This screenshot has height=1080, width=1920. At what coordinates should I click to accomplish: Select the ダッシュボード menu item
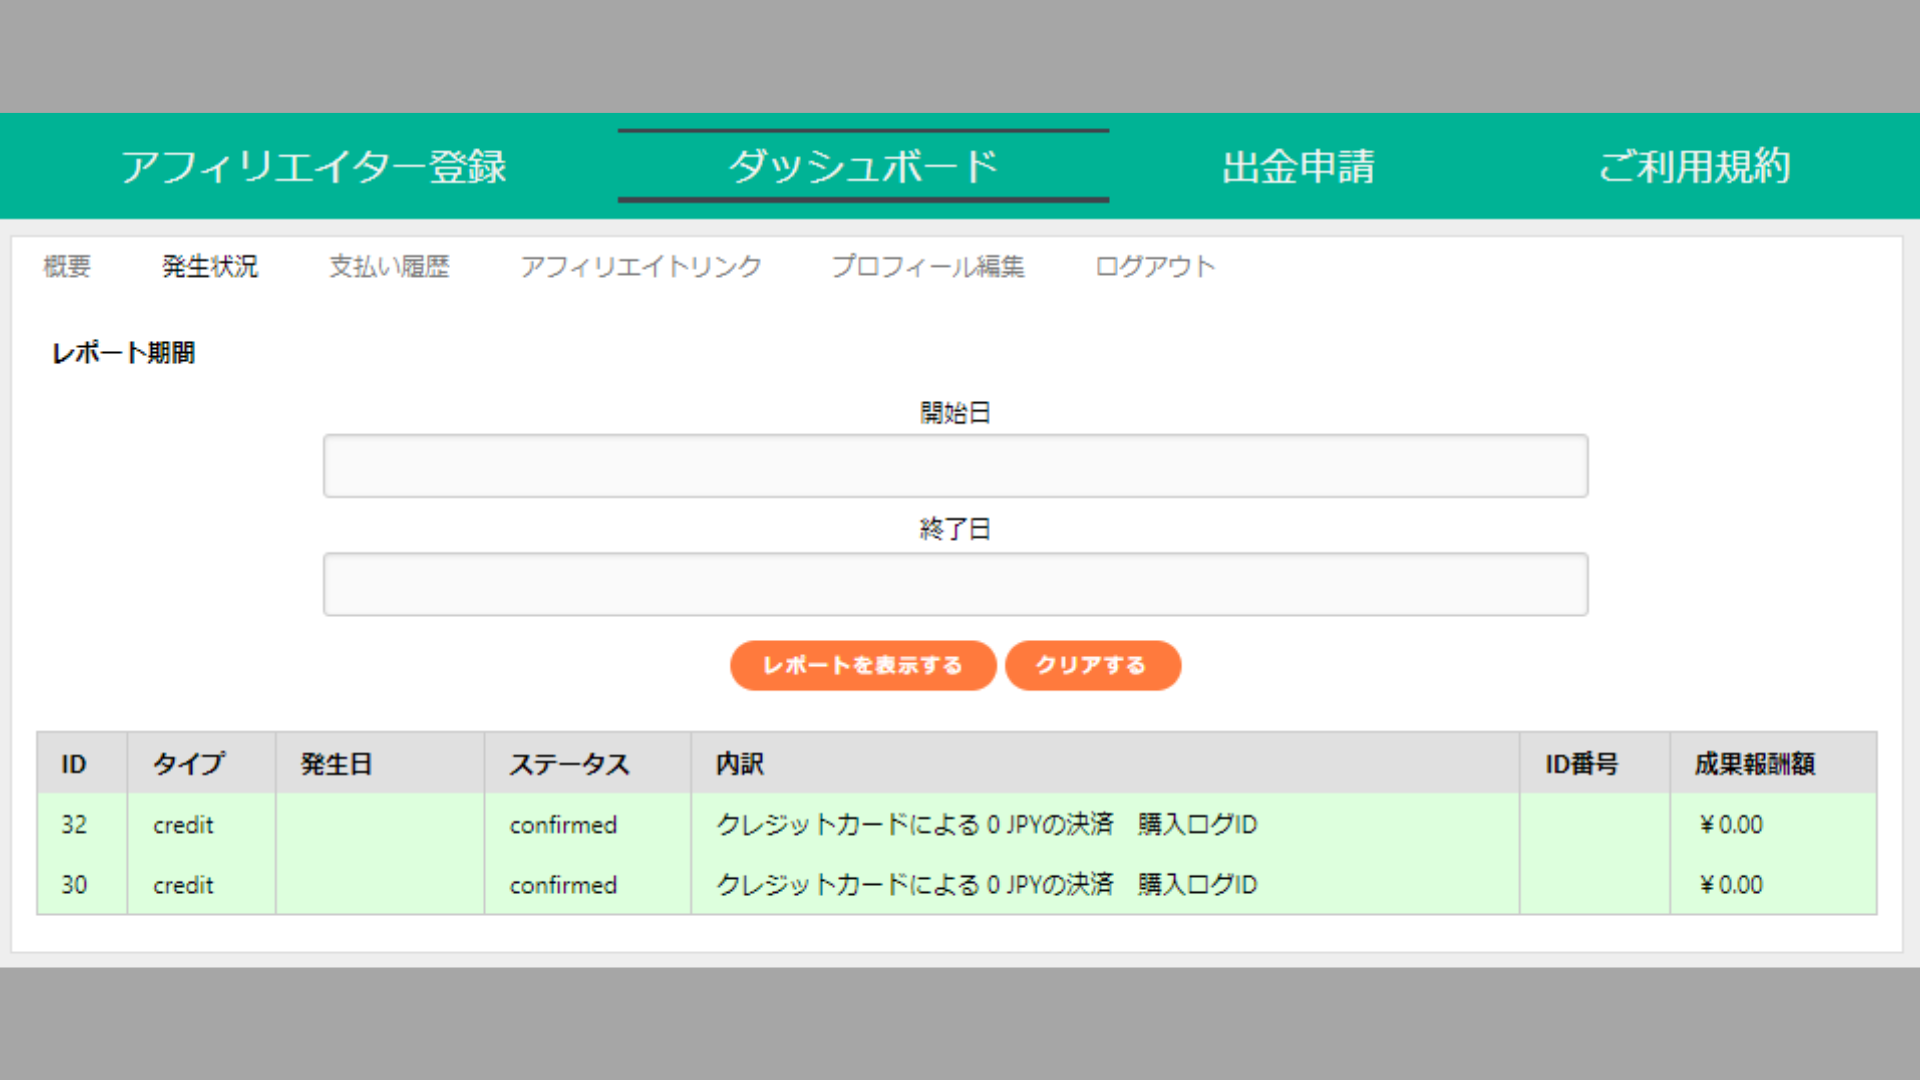click(863, 166)
